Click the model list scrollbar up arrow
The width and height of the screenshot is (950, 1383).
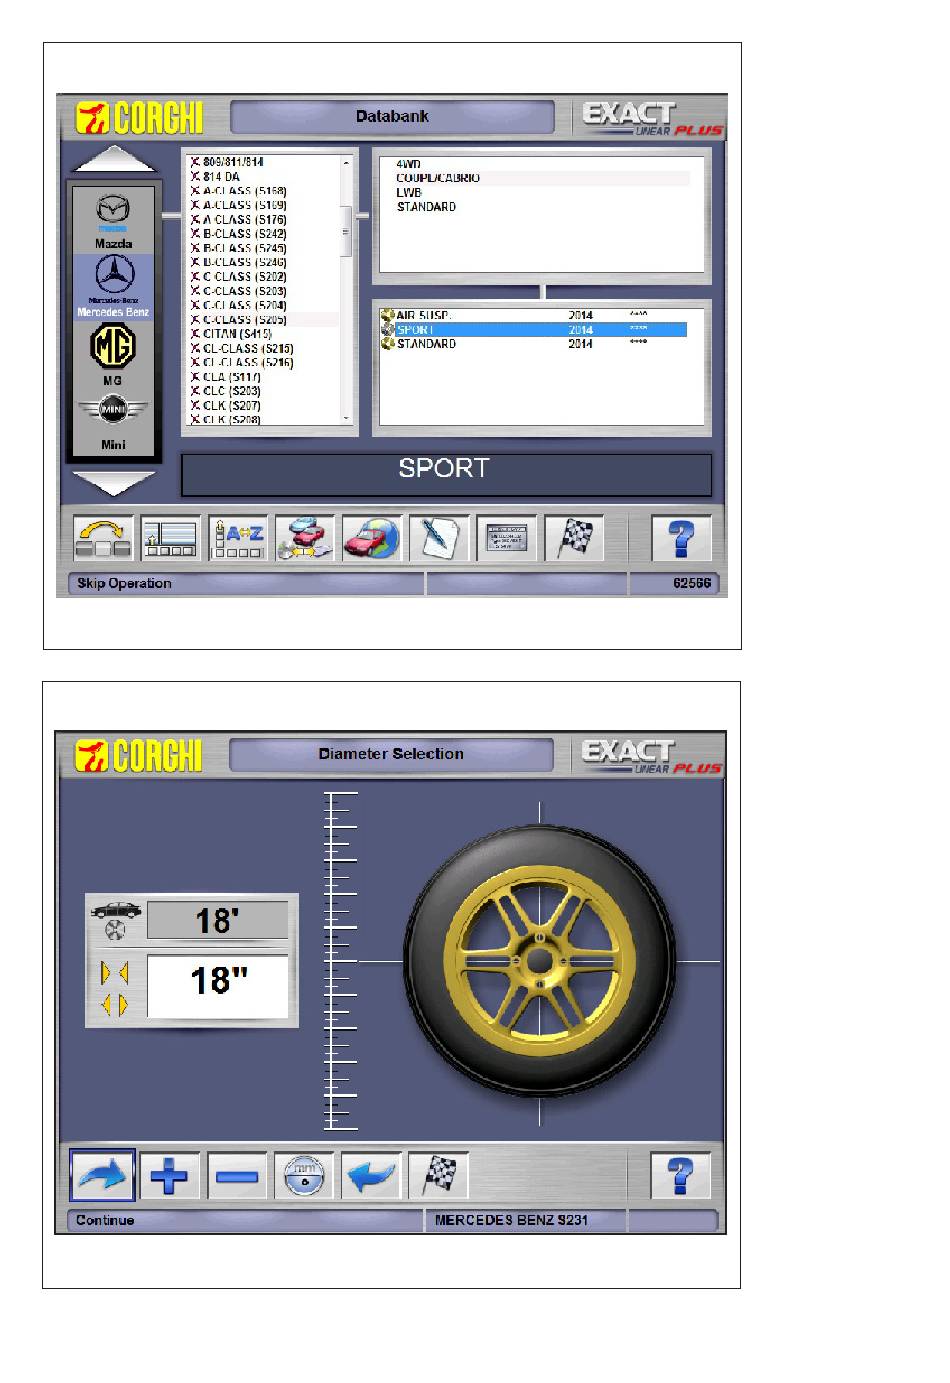point(346,162)
